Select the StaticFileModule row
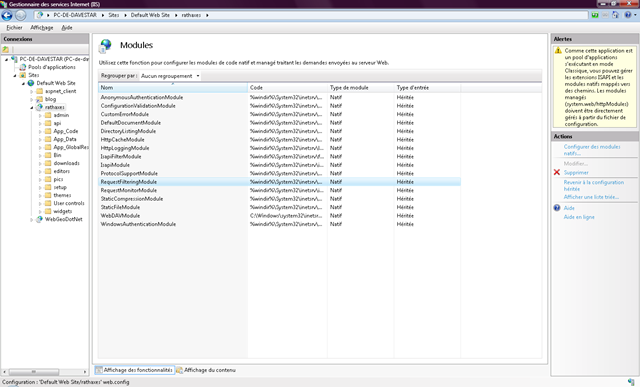The height and width of the screenshot is (387, 640). click(x=280, y=207)
